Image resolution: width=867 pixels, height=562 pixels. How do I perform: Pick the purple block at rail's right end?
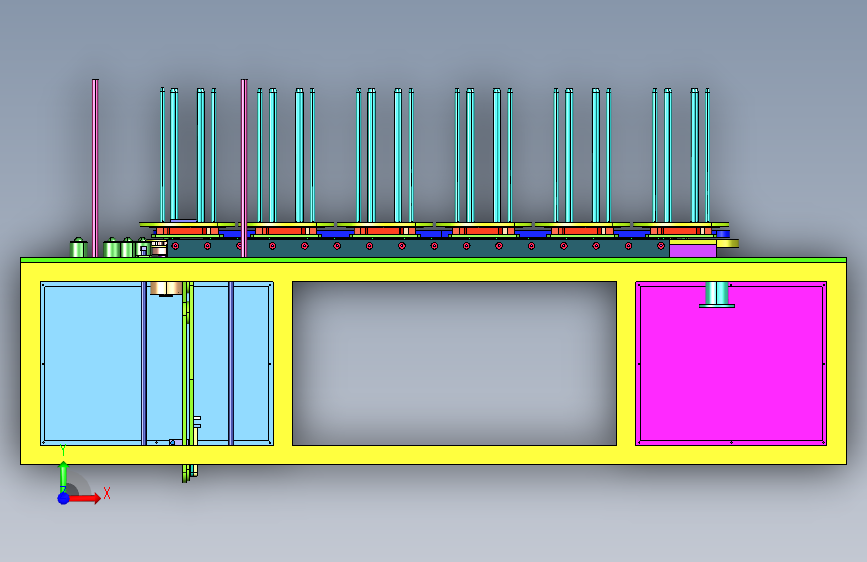[693, 251]
